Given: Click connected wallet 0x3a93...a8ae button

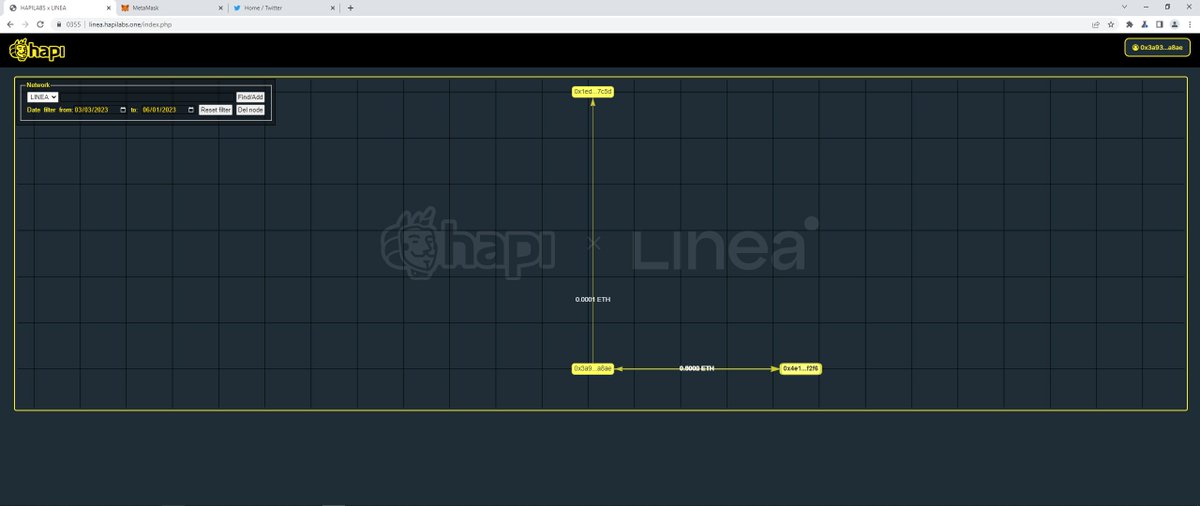Looking at the screenshot, I should tap(1157, 47).
